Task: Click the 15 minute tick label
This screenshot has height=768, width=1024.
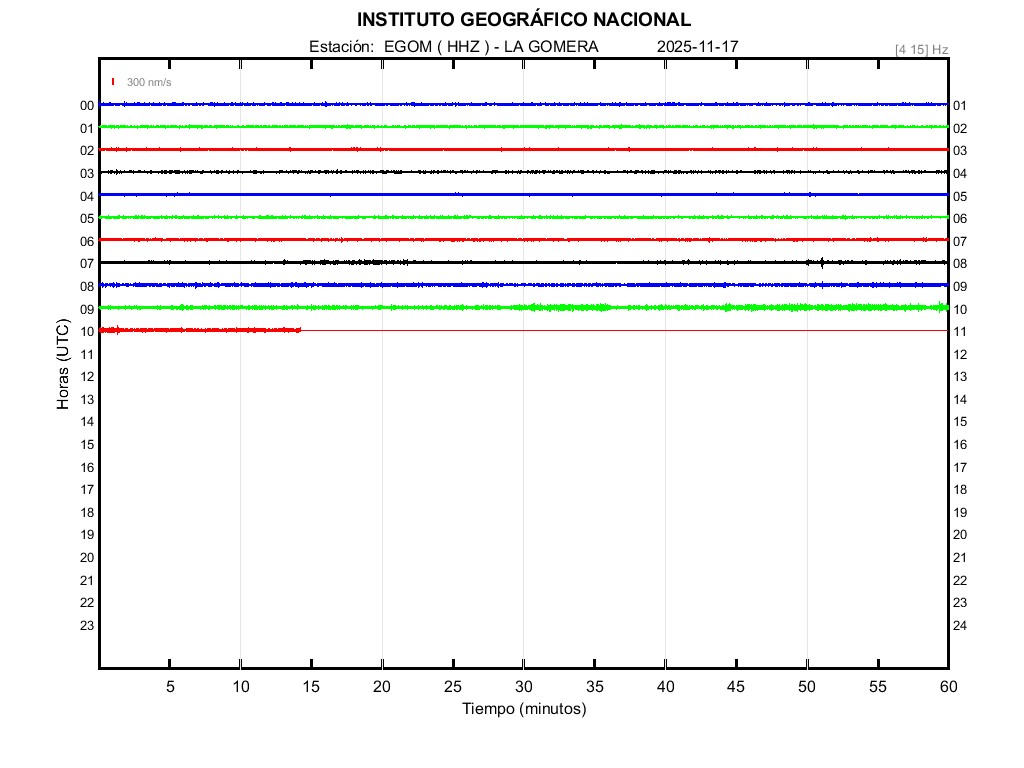Action: click(311, 687)
